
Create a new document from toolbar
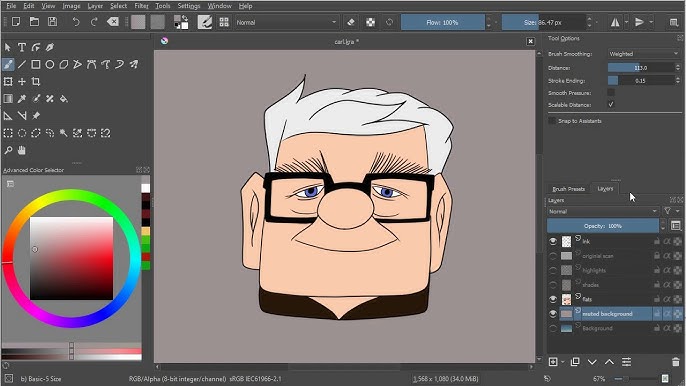(16, 22)
